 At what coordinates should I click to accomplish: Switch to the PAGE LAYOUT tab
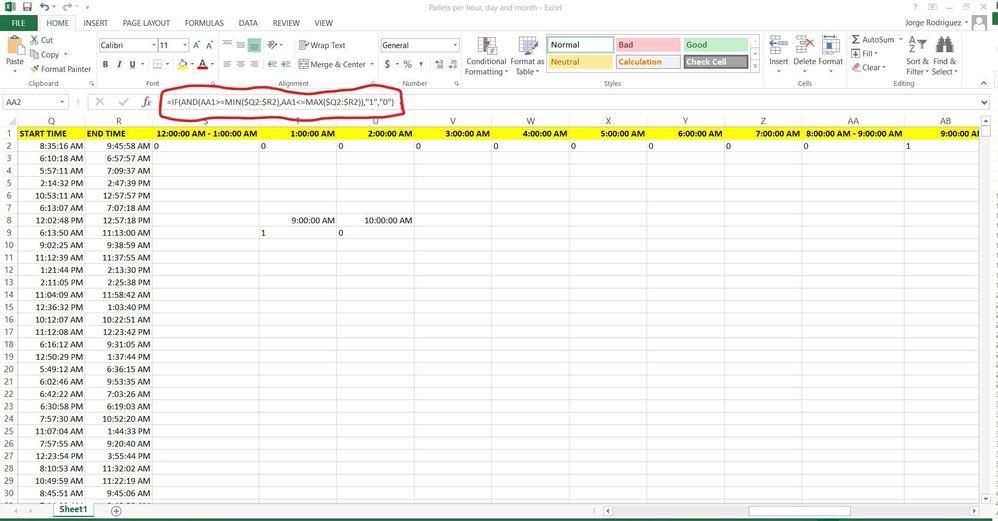146,23
